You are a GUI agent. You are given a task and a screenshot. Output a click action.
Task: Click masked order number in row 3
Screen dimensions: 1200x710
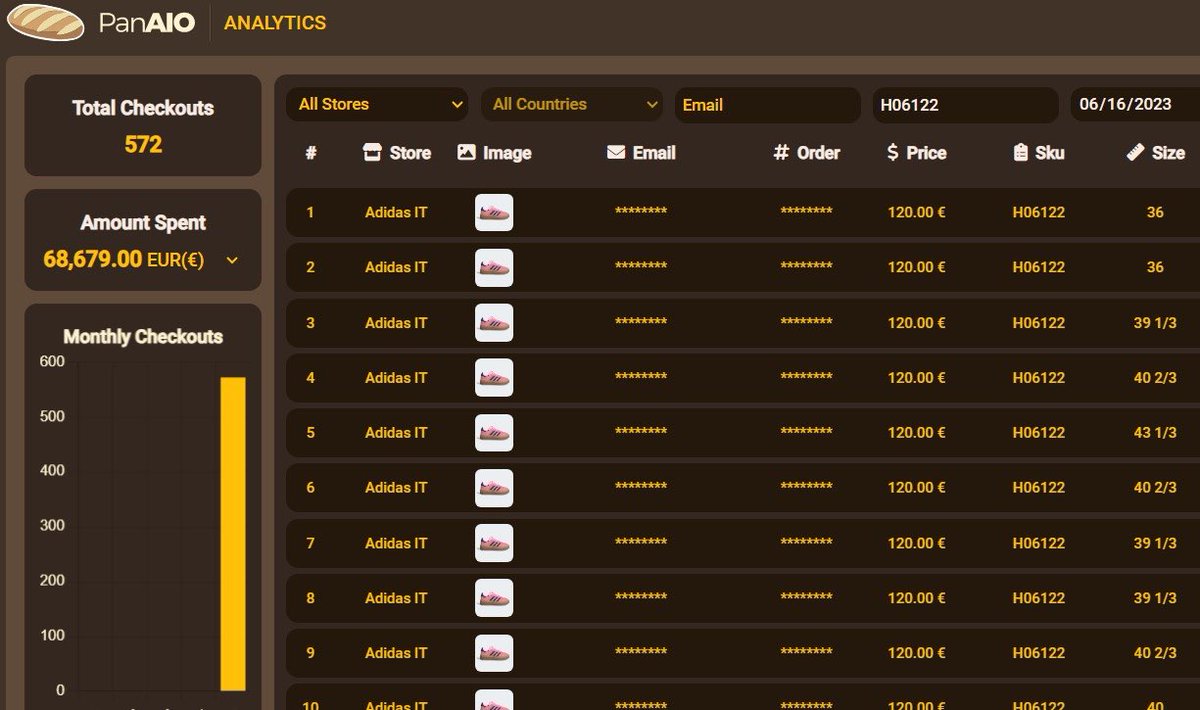click(806, 323)
